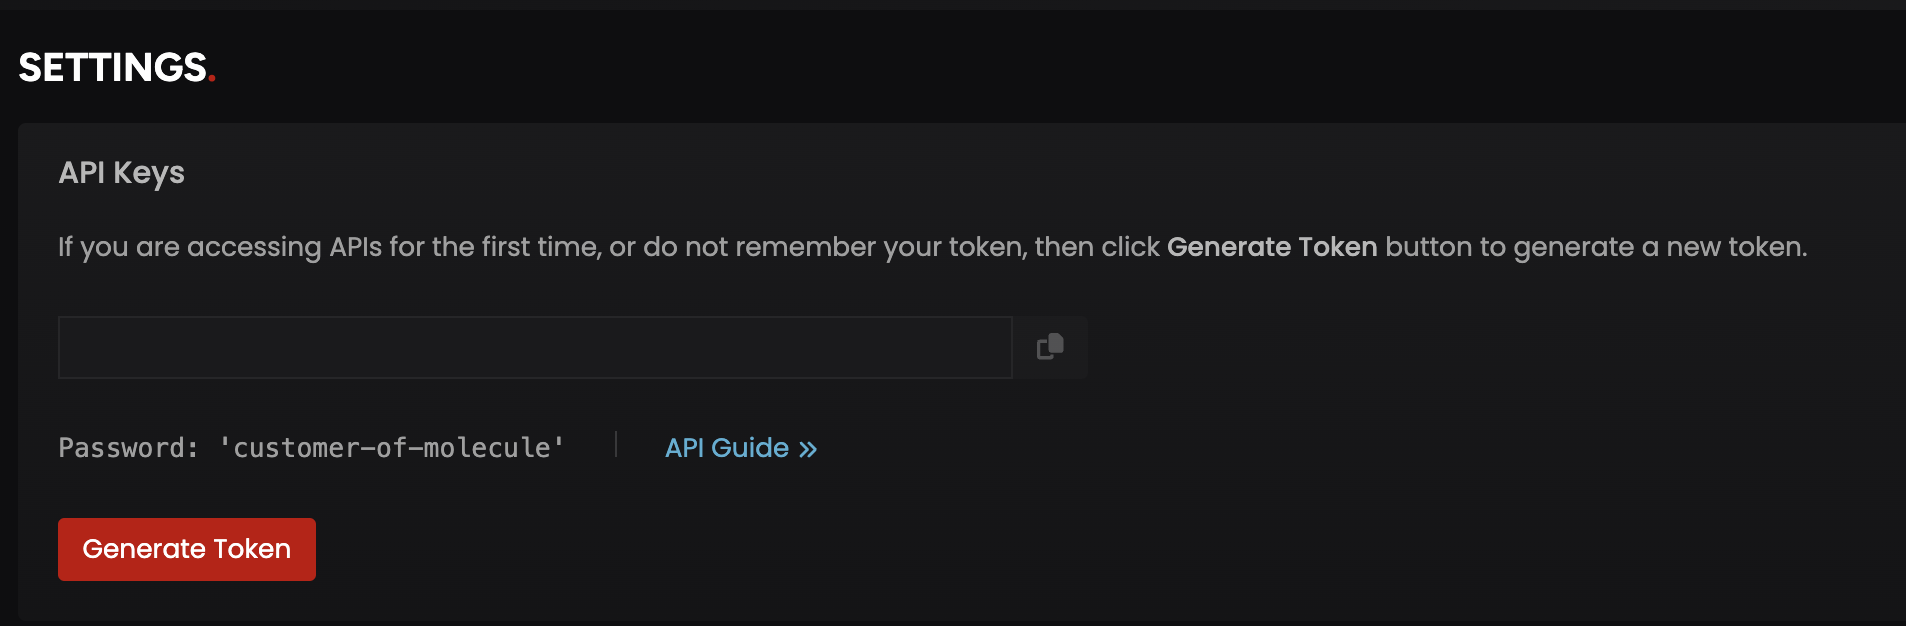
Task: Click the vertical divider beside API Guide
Action: [616, 444]
